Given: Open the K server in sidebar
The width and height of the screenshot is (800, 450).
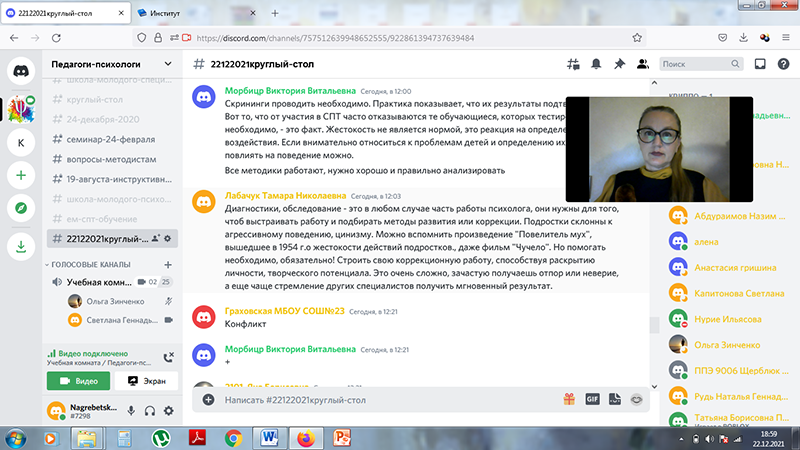Looking at the screenshot, I should pyautogui.click(x=21, y=142).
